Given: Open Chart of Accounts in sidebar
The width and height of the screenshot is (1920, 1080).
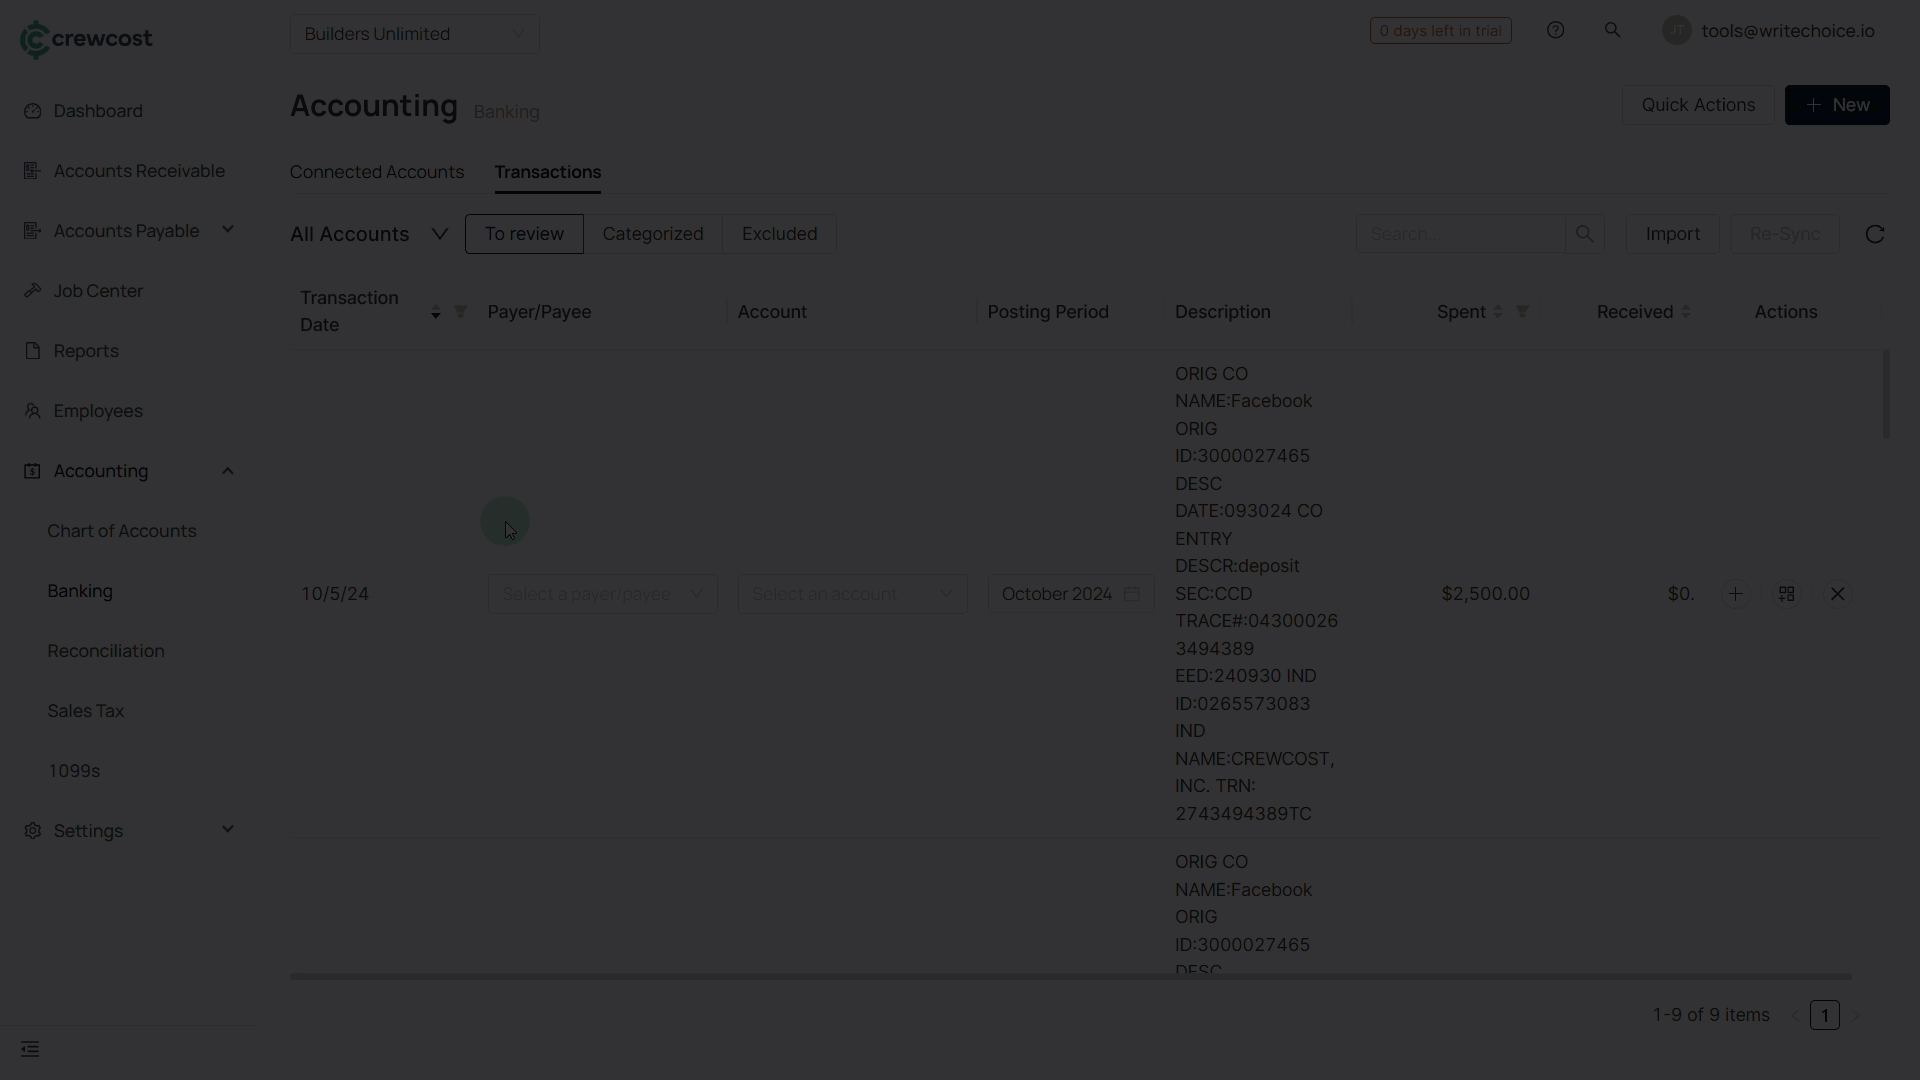Looking at the screenshot, I should point(122,531).
